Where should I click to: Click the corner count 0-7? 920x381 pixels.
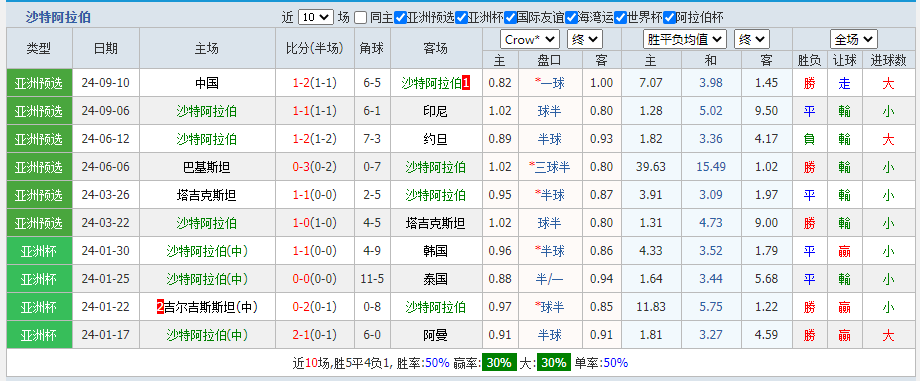(372, 167)
